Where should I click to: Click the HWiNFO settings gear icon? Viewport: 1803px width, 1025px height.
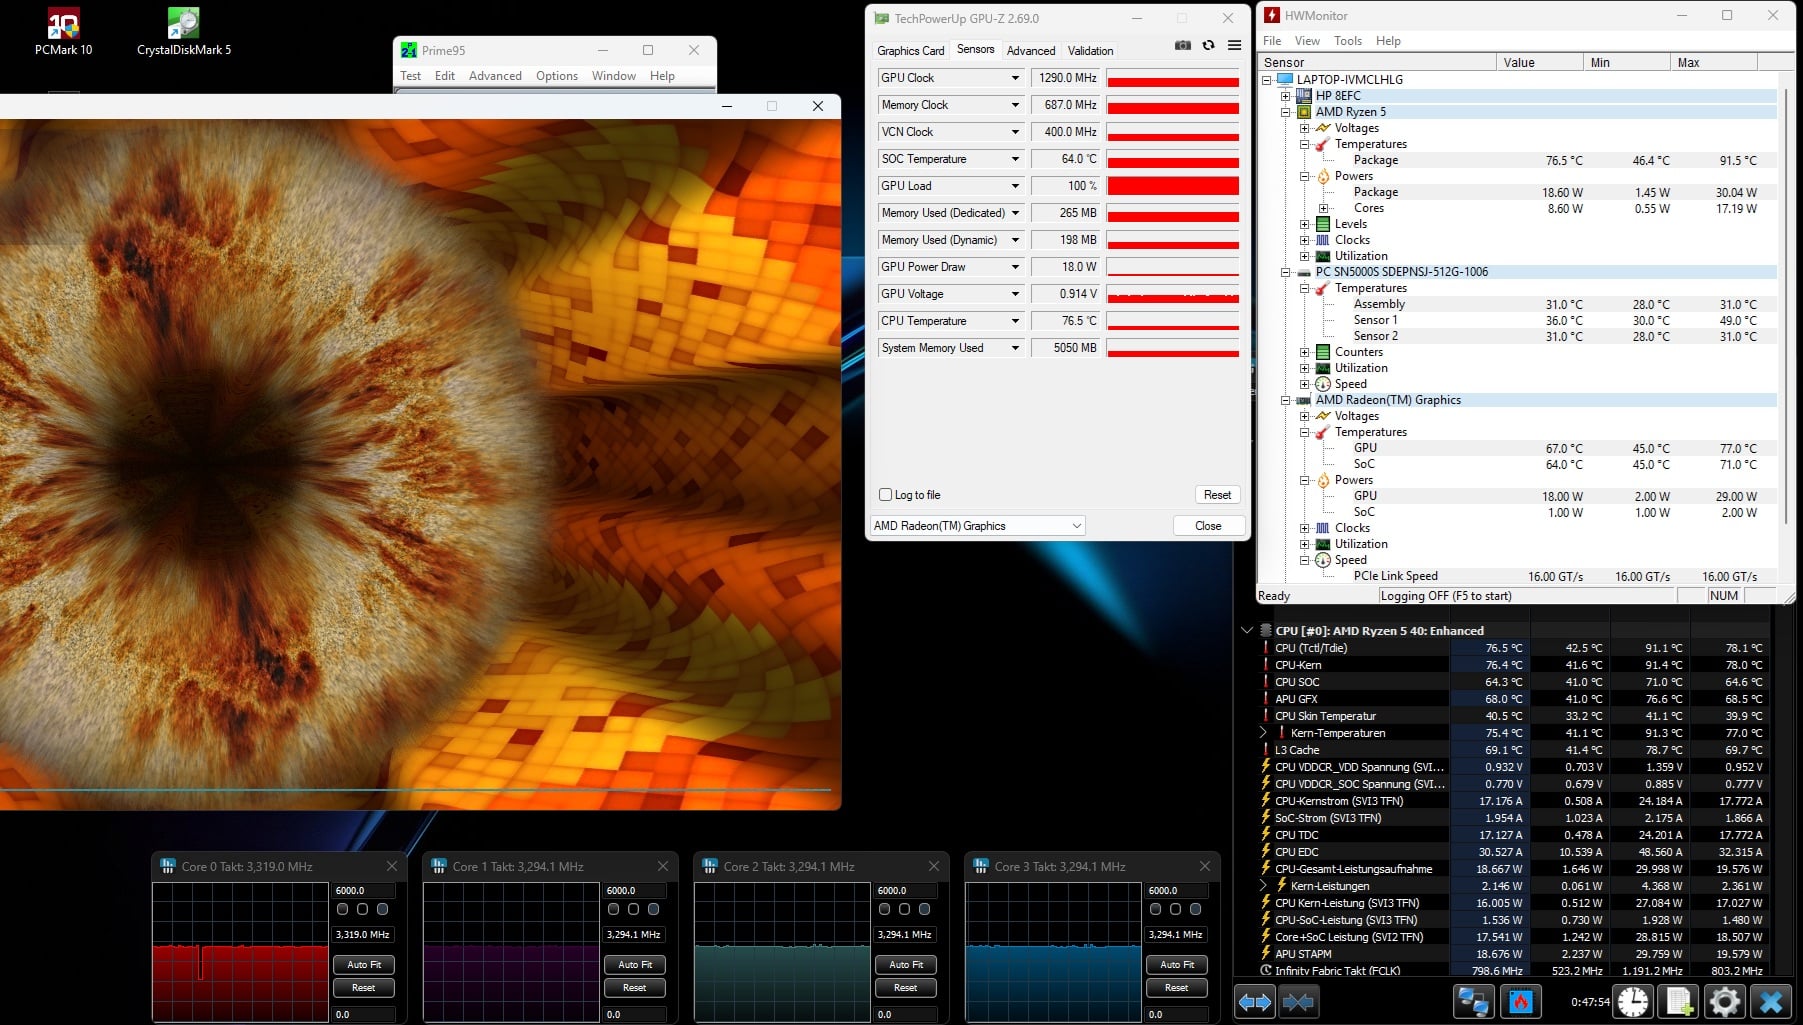(x=1724, y=1001)
